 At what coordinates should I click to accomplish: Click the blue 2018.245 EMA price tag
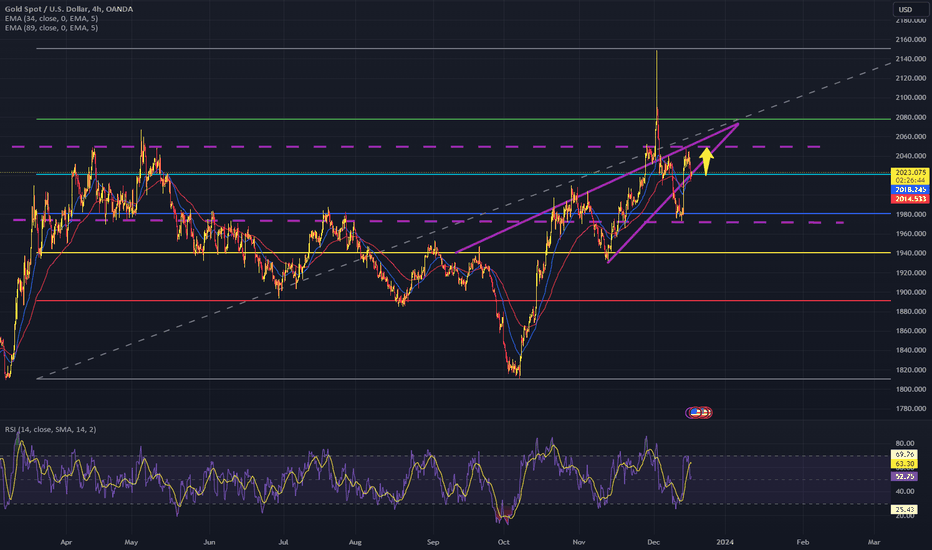(x=910, y=190)
